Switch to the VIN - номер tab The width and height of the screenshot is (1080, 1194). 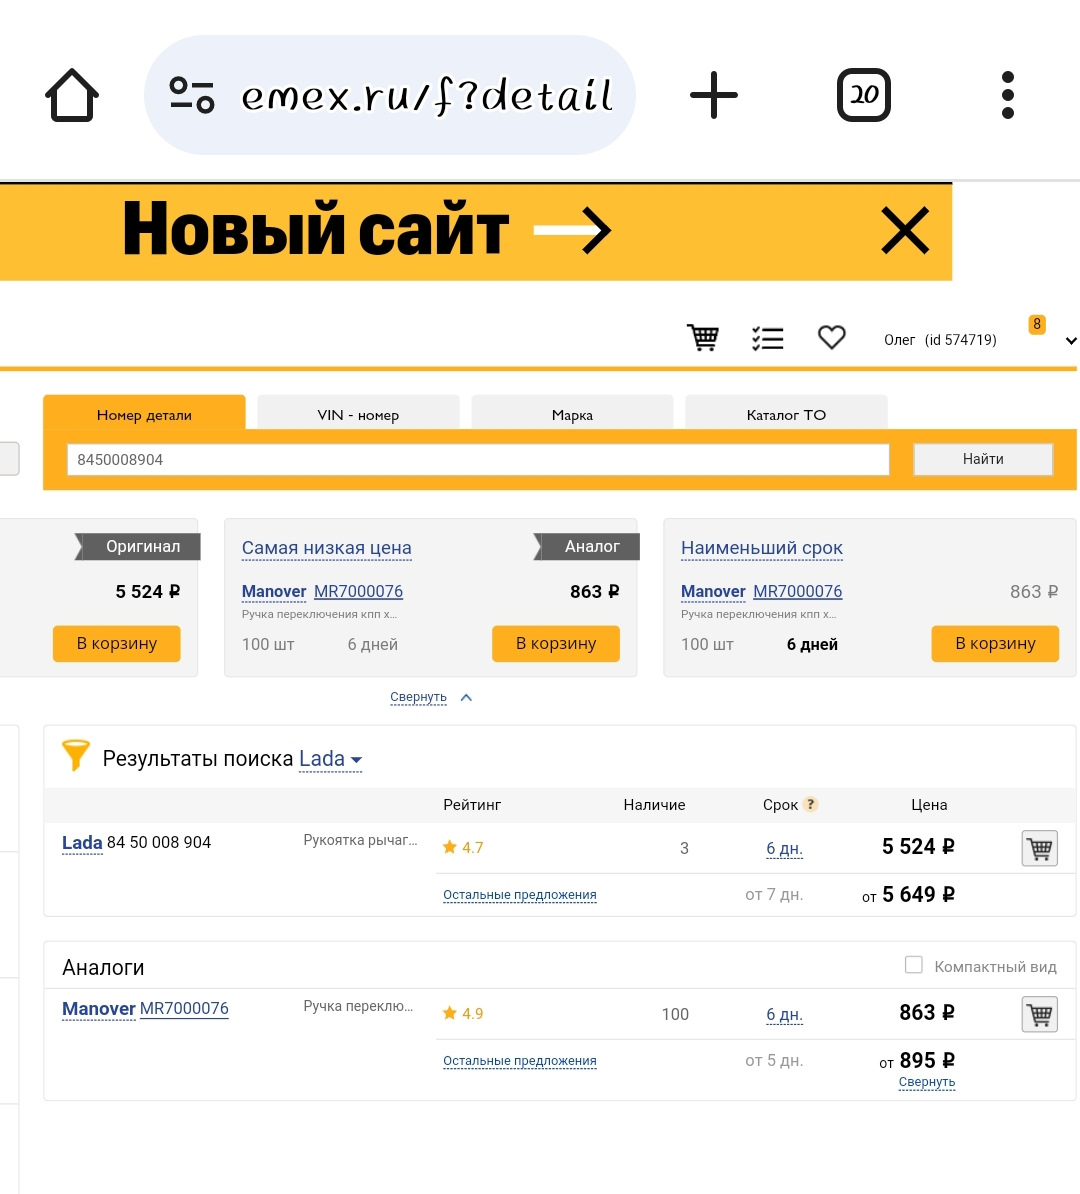tap(358, 415)
